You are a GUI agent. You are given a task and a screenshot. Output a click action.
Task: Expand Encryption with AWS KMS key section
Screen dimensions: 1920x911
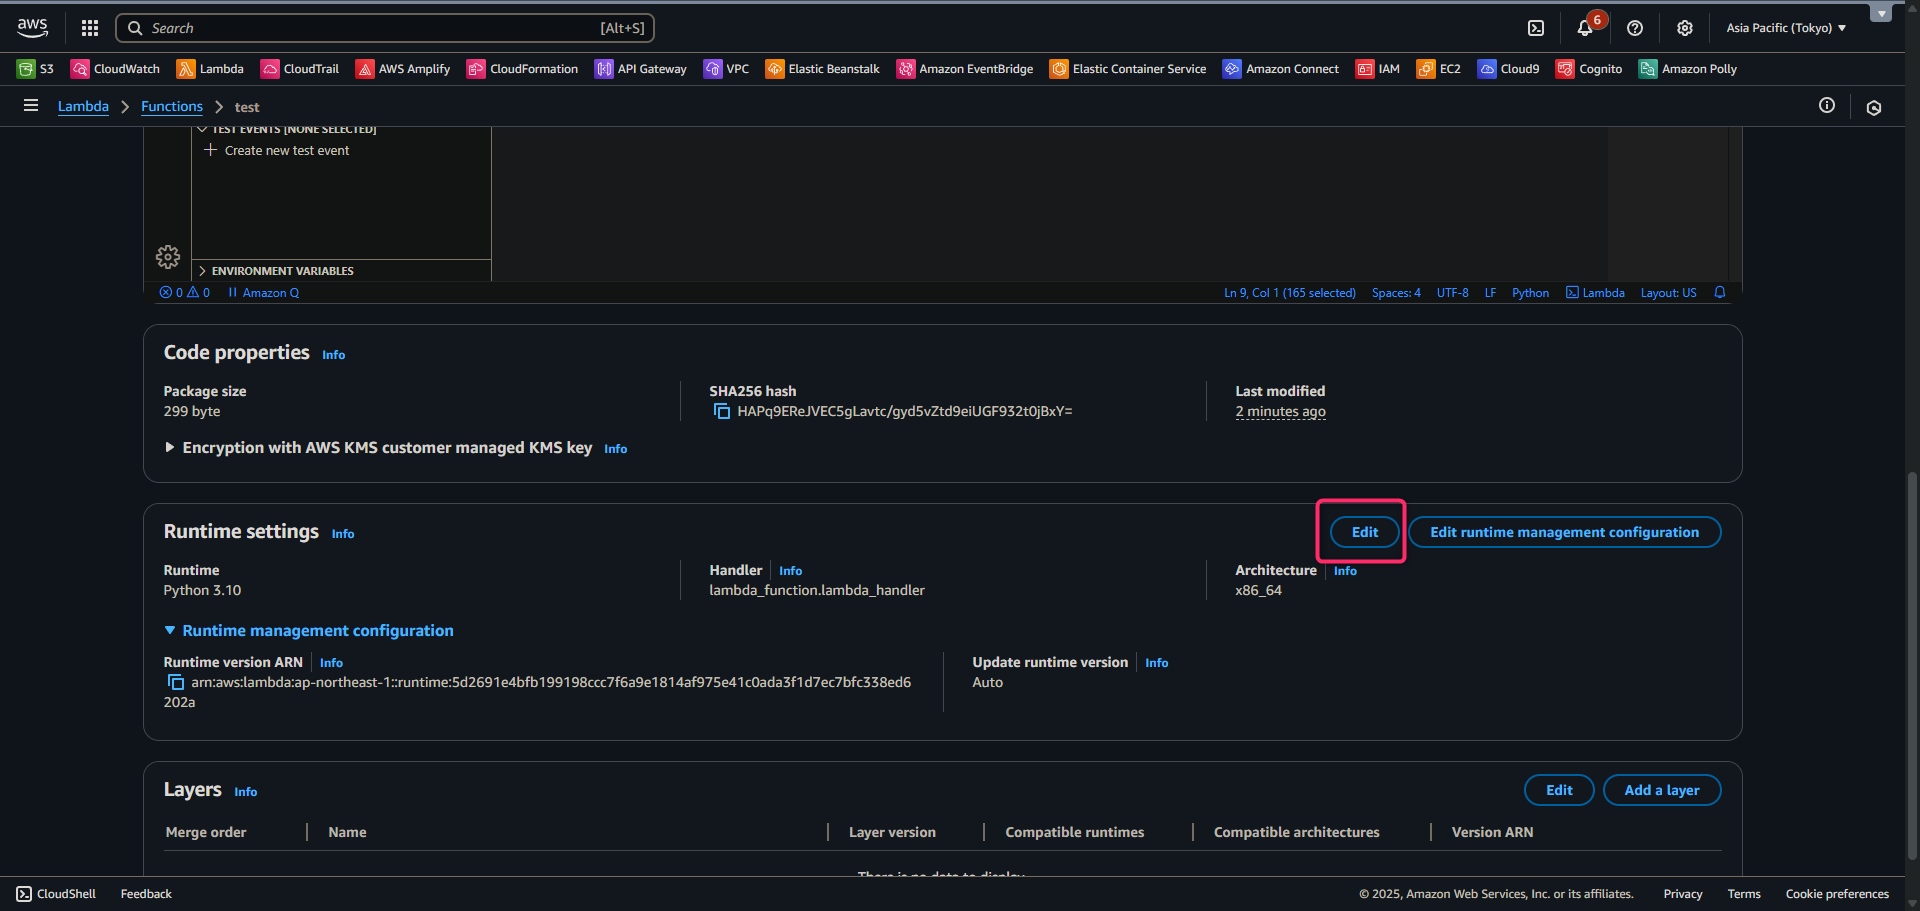170,448
